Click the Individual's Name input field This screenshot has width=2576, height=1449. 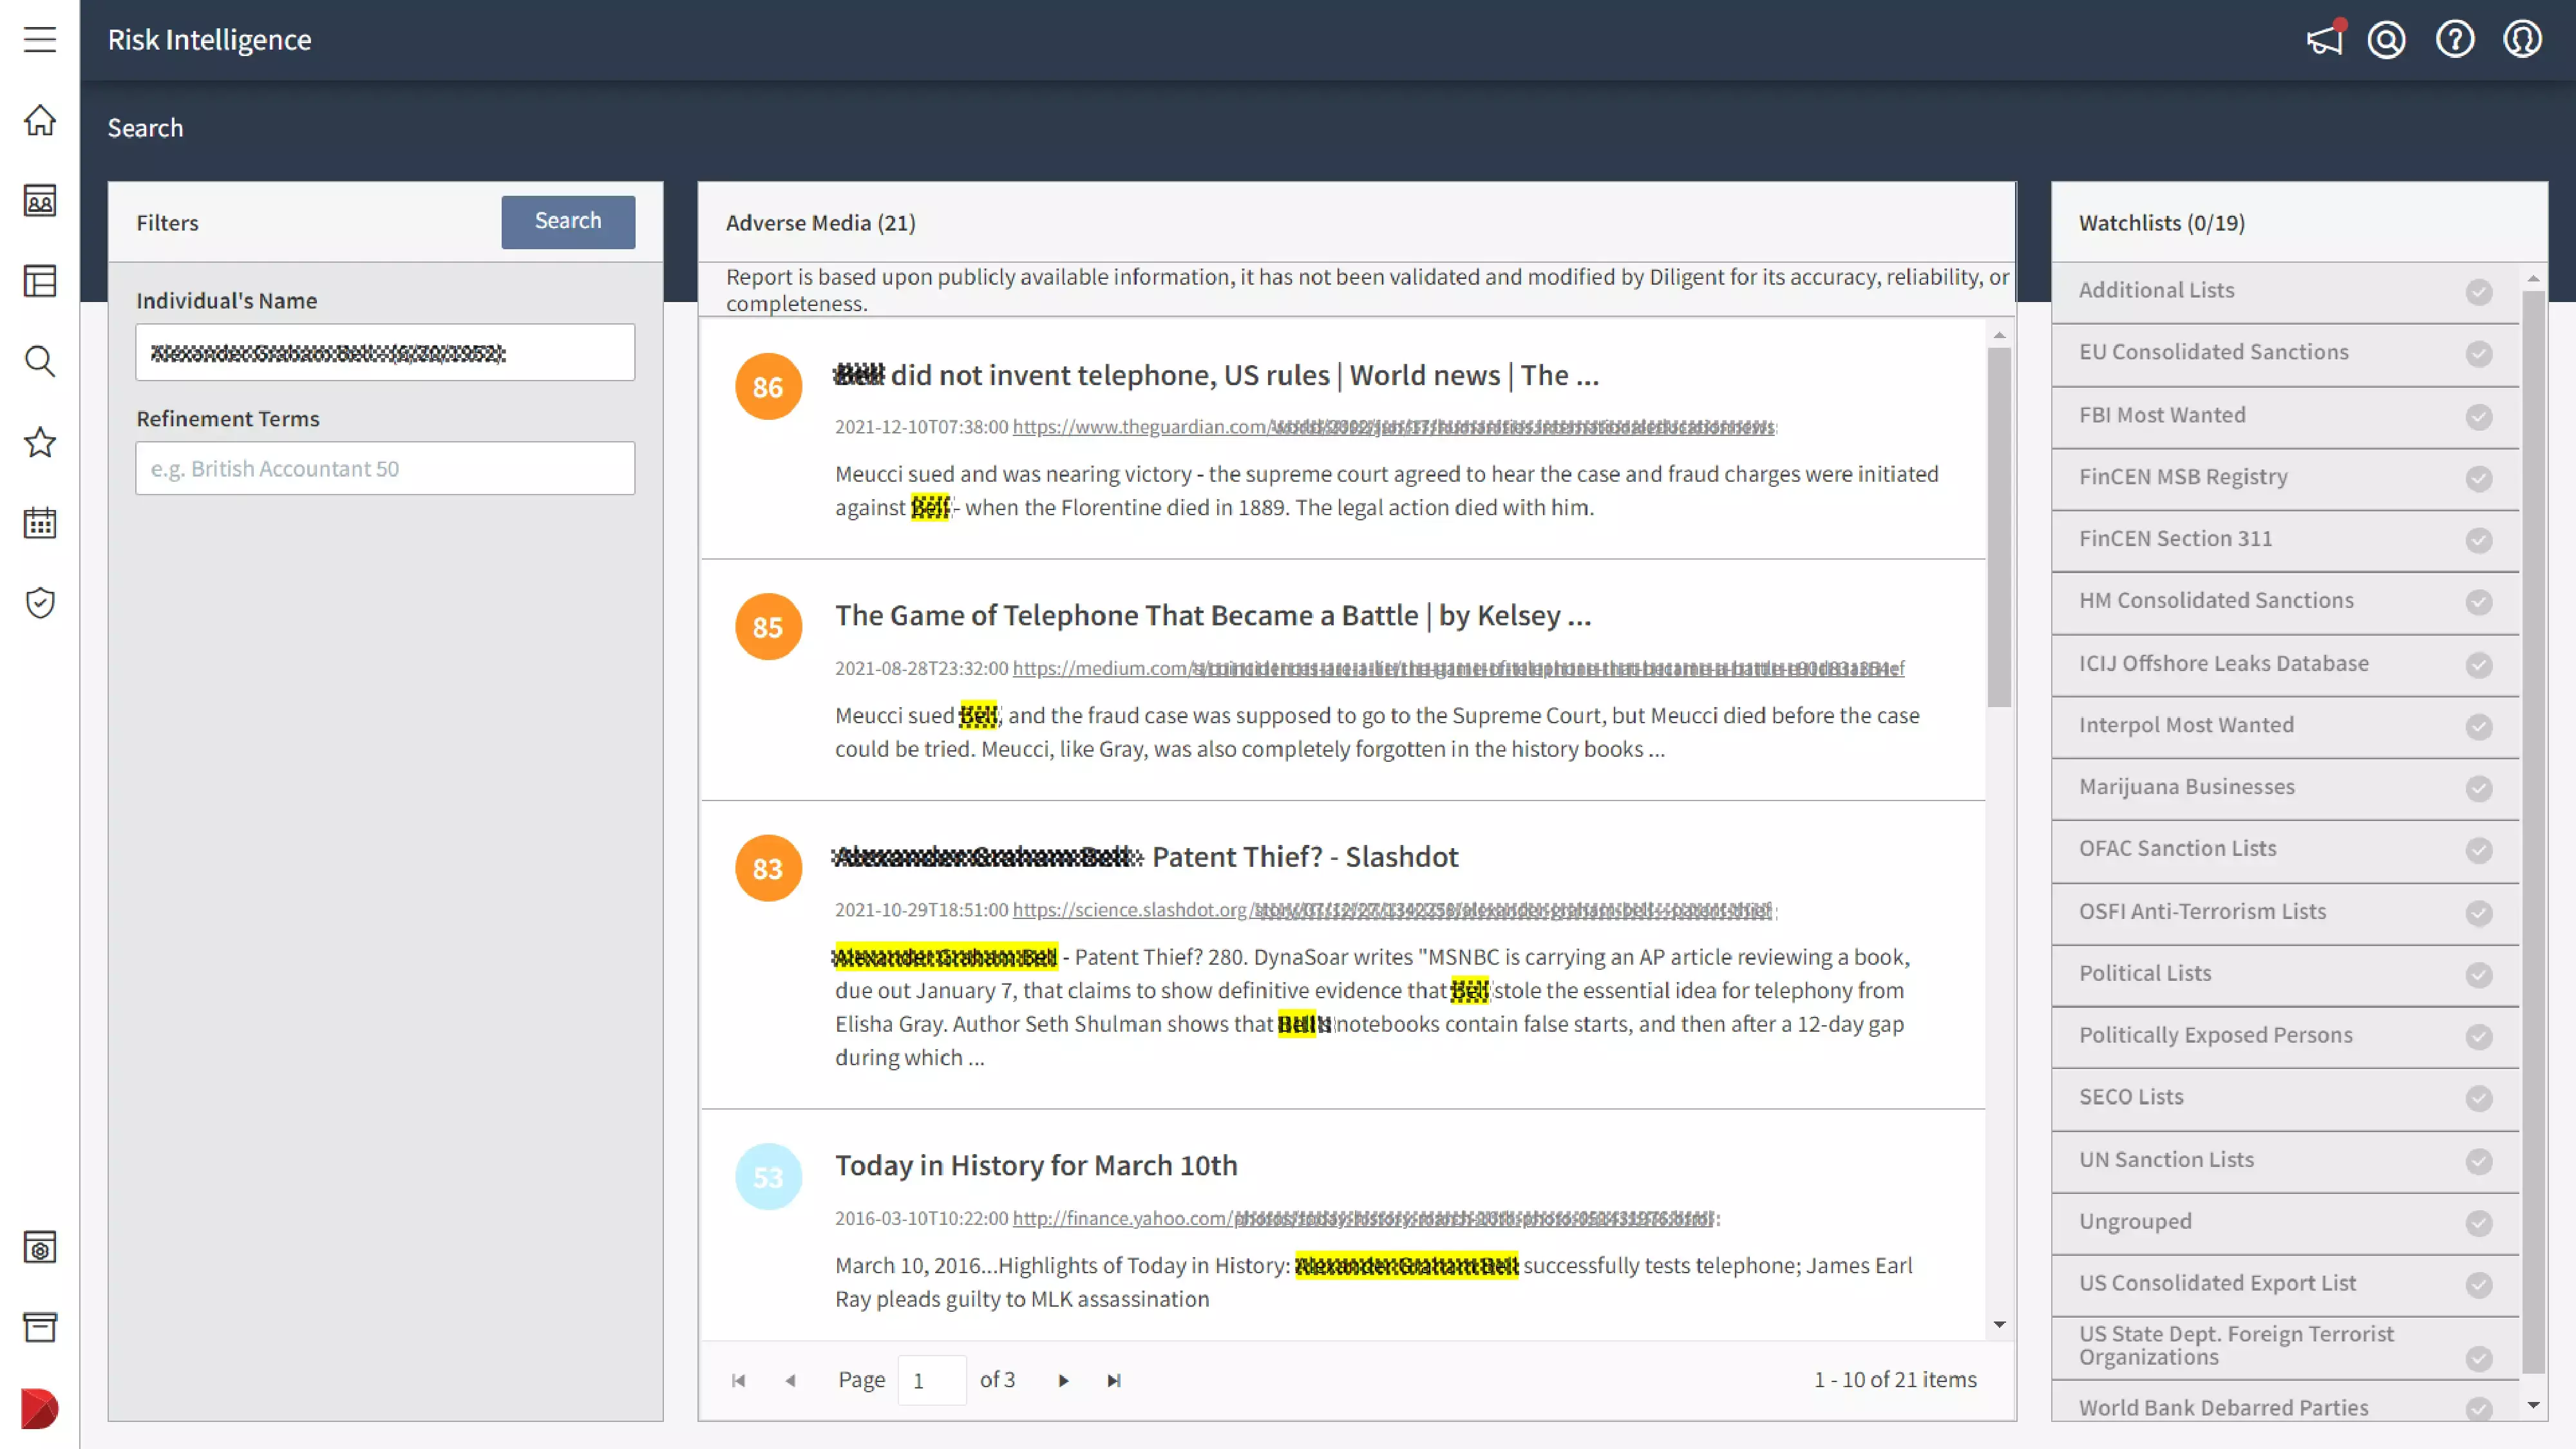click(385, 352)
